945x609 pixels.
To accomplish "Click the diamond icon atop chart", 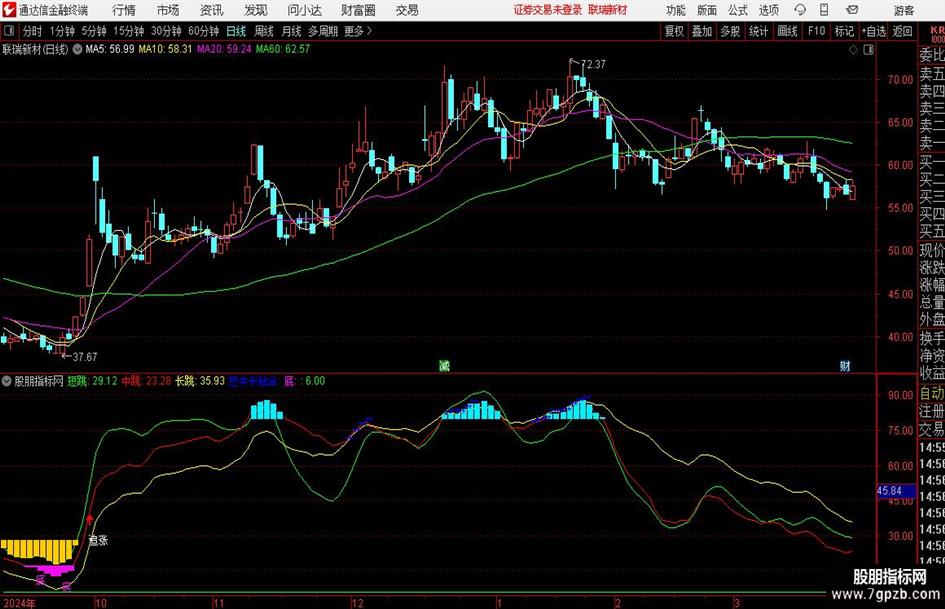I will [x=853, y=50].
